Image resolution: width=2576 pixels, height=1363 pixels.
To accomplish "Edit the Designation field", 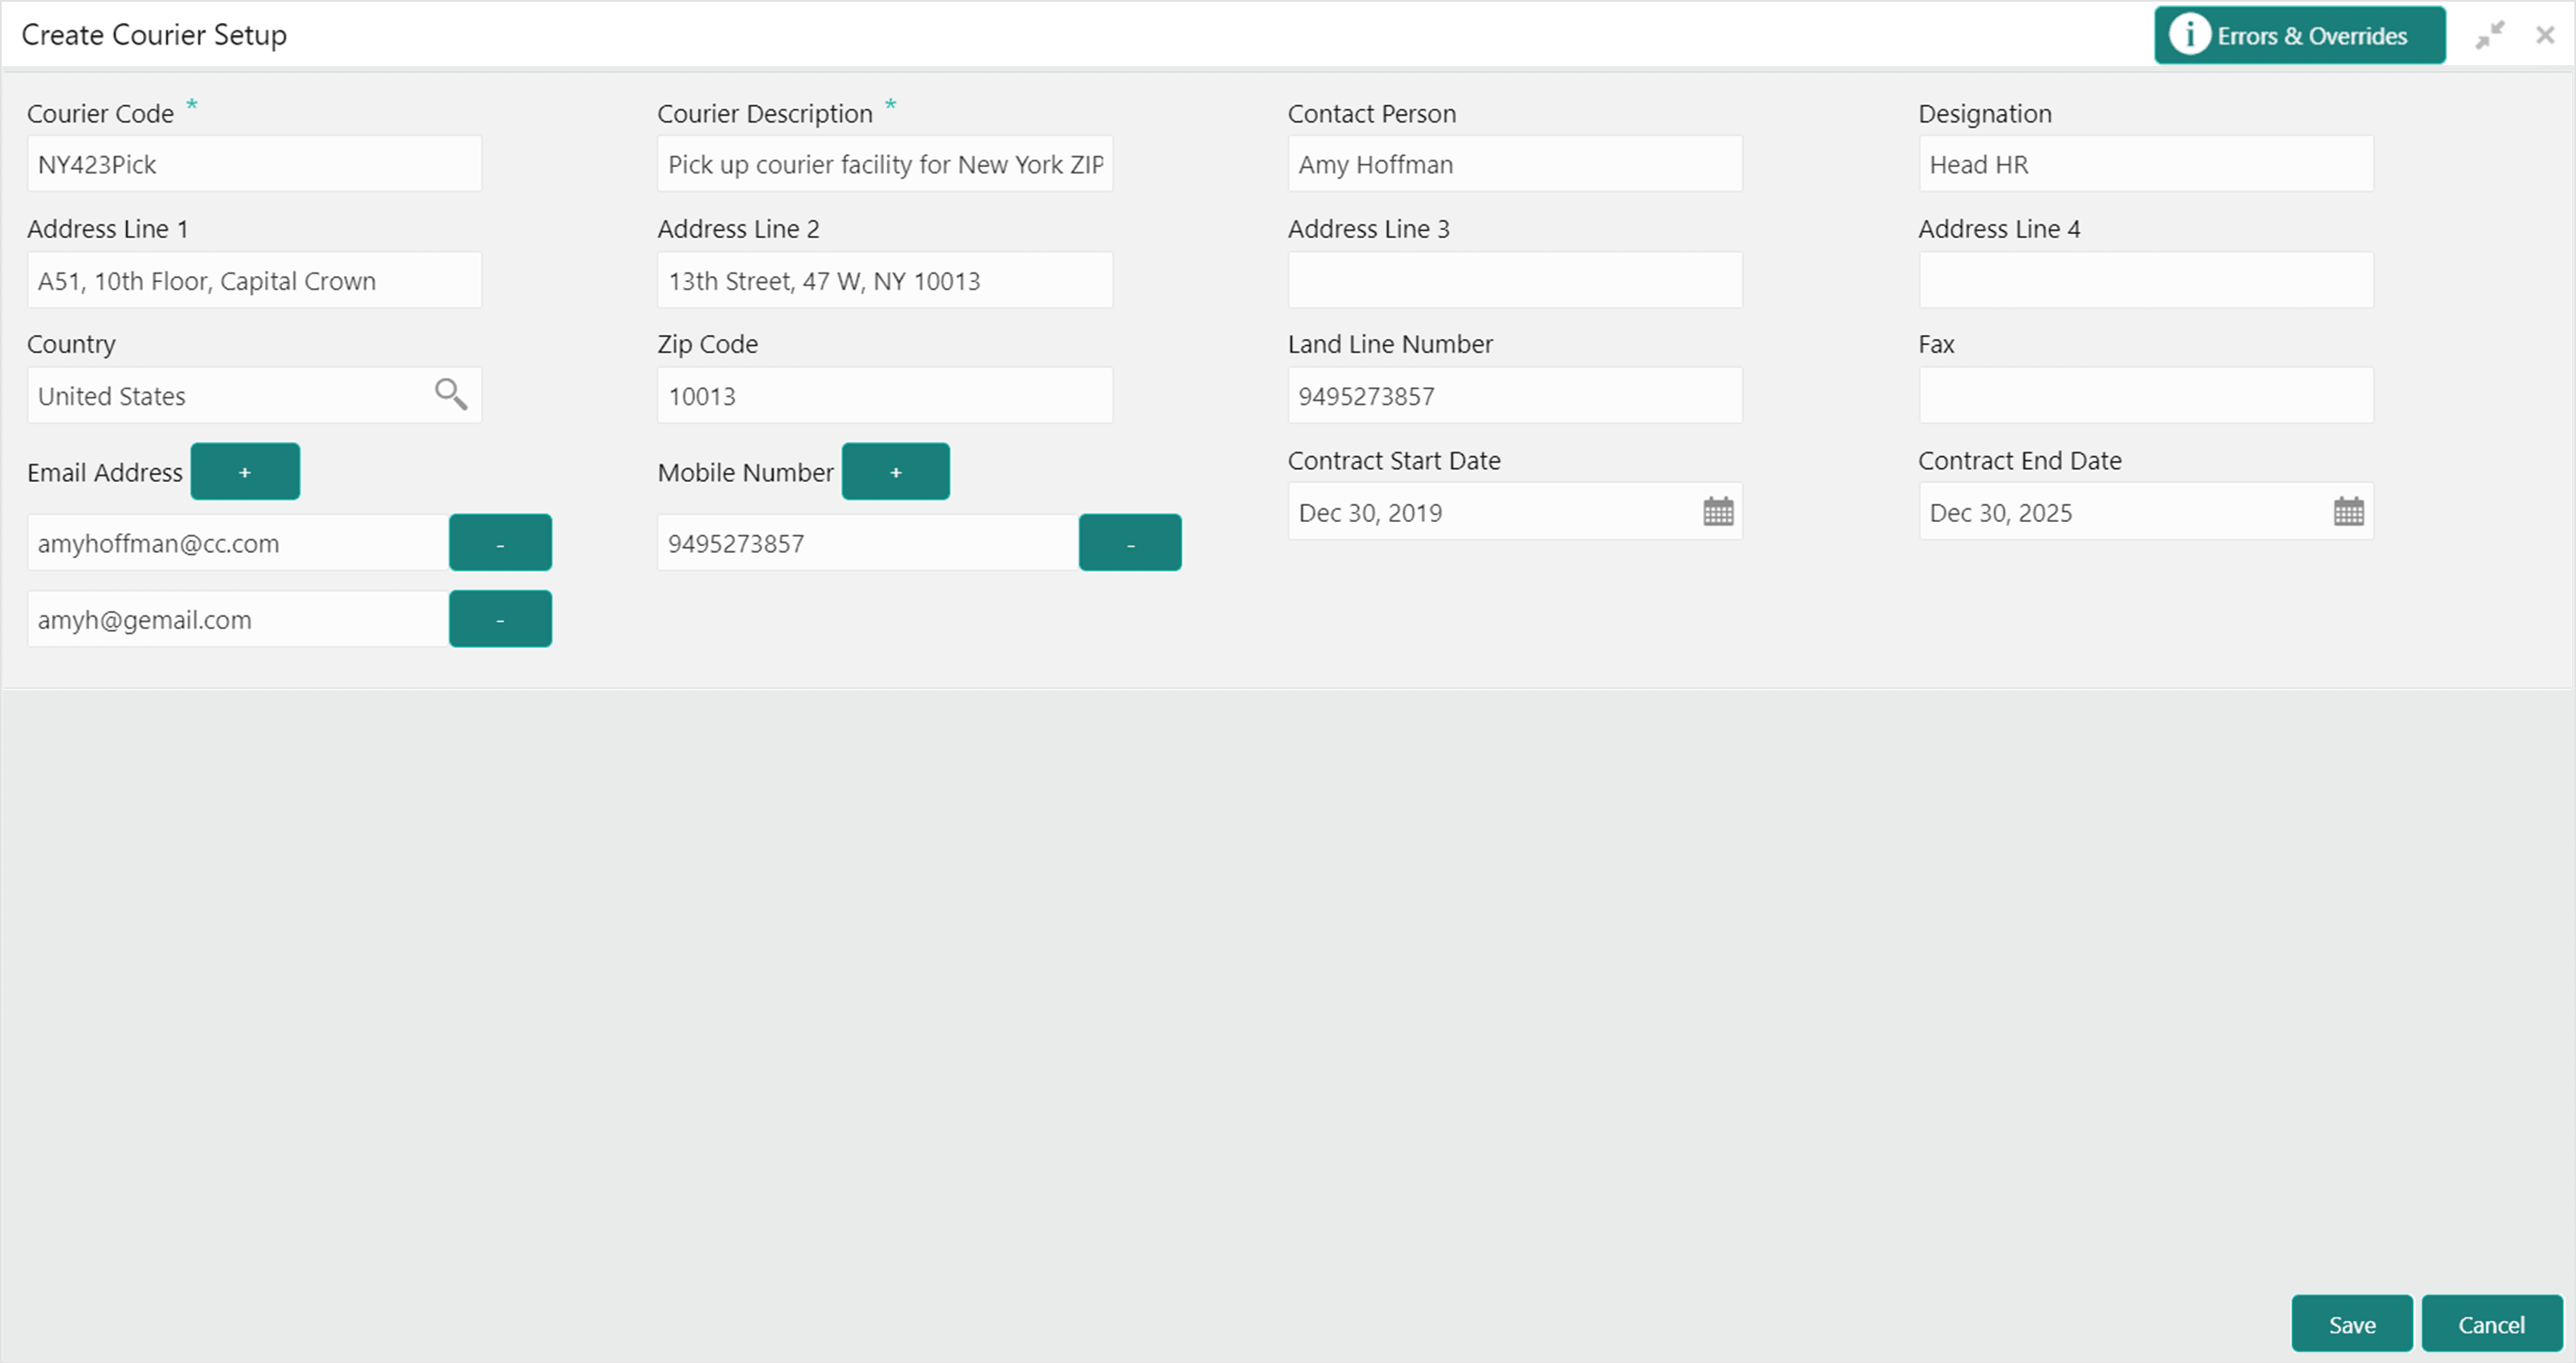I will click(x=2146, y=164).
